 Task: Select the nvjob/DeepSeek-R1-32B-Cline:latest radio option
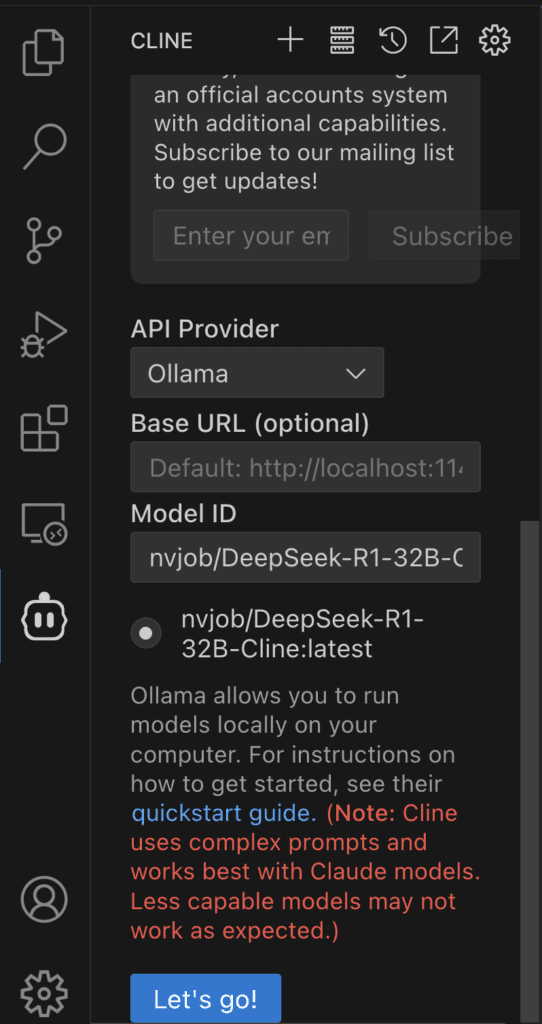(x=146, y=633)
